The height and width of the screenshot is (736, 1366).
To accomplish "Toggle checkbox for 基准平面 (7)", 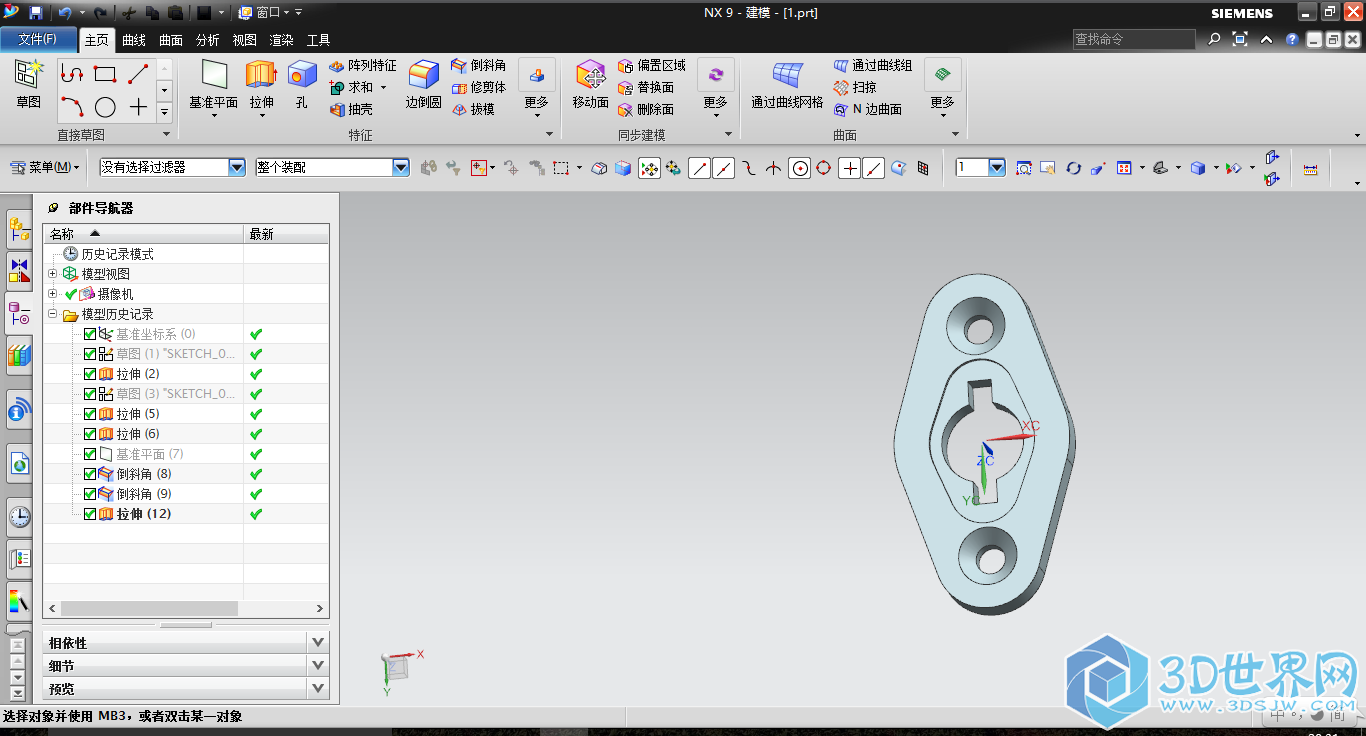I will point(90,454).
